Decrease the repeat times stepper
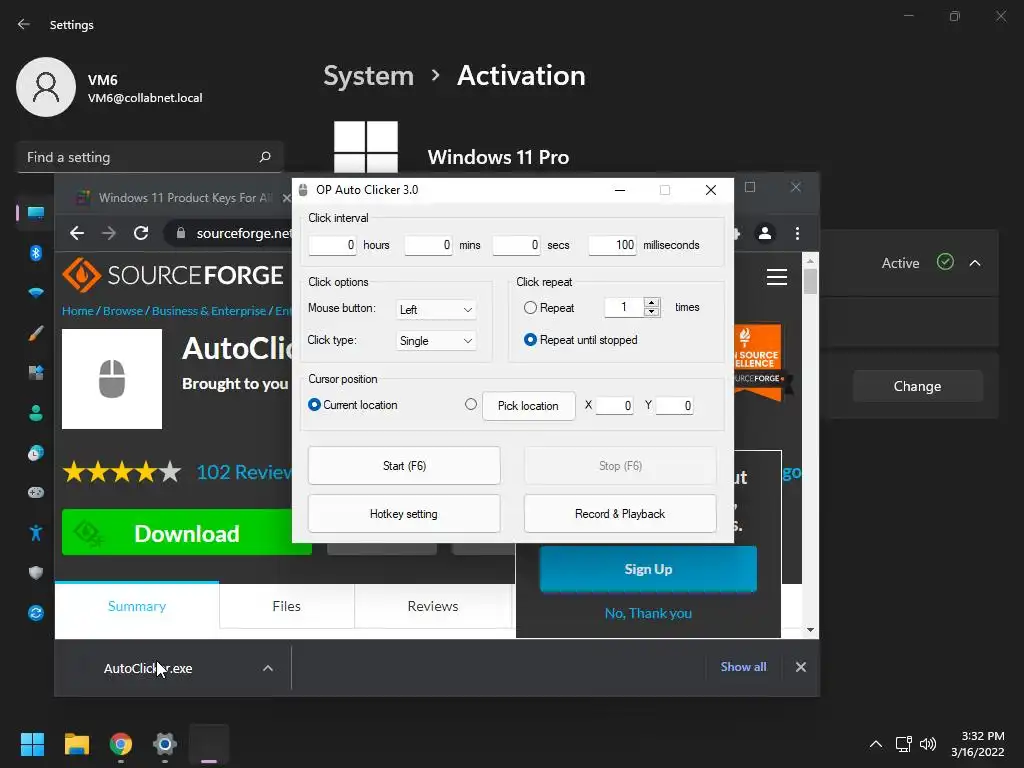 [651, 312]
